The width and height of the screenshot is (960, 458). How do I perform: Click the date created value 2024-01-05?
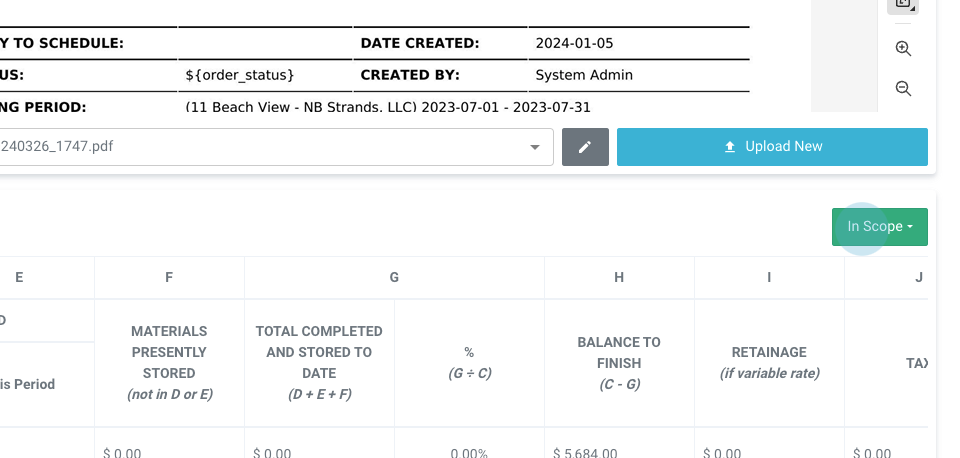pyautogui.click(x=566, y=43)
